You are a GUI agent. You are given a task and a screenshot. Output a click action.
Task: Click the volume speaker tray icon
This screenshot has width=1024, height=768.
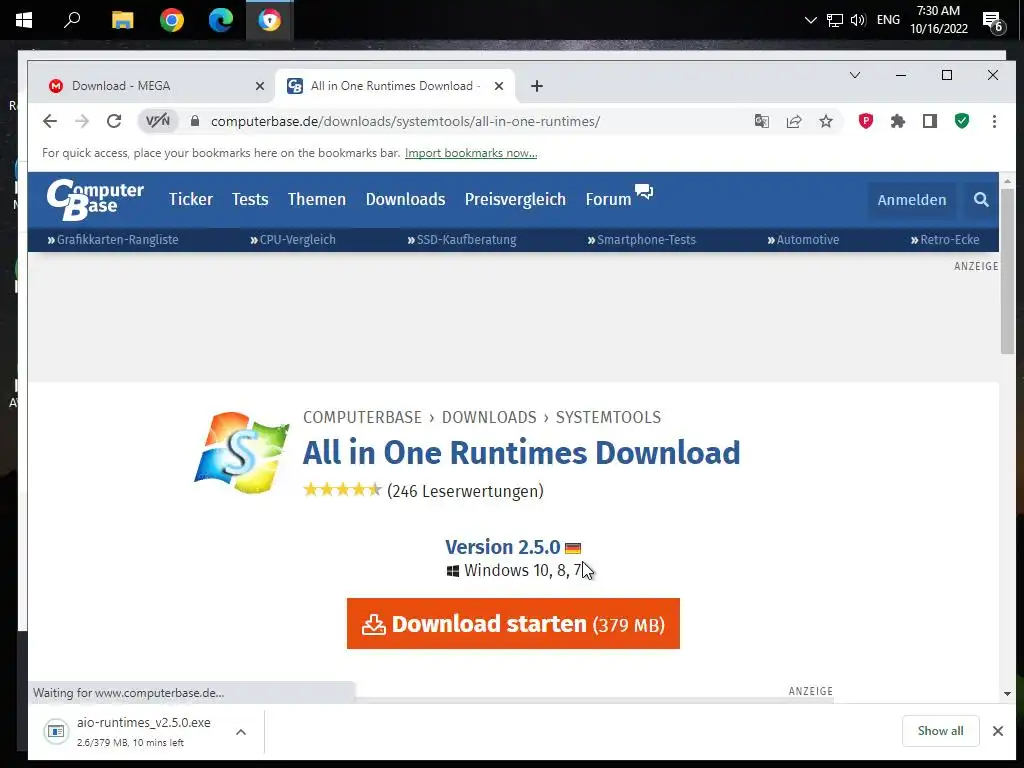pyautogui.click(x=858, y=20)
